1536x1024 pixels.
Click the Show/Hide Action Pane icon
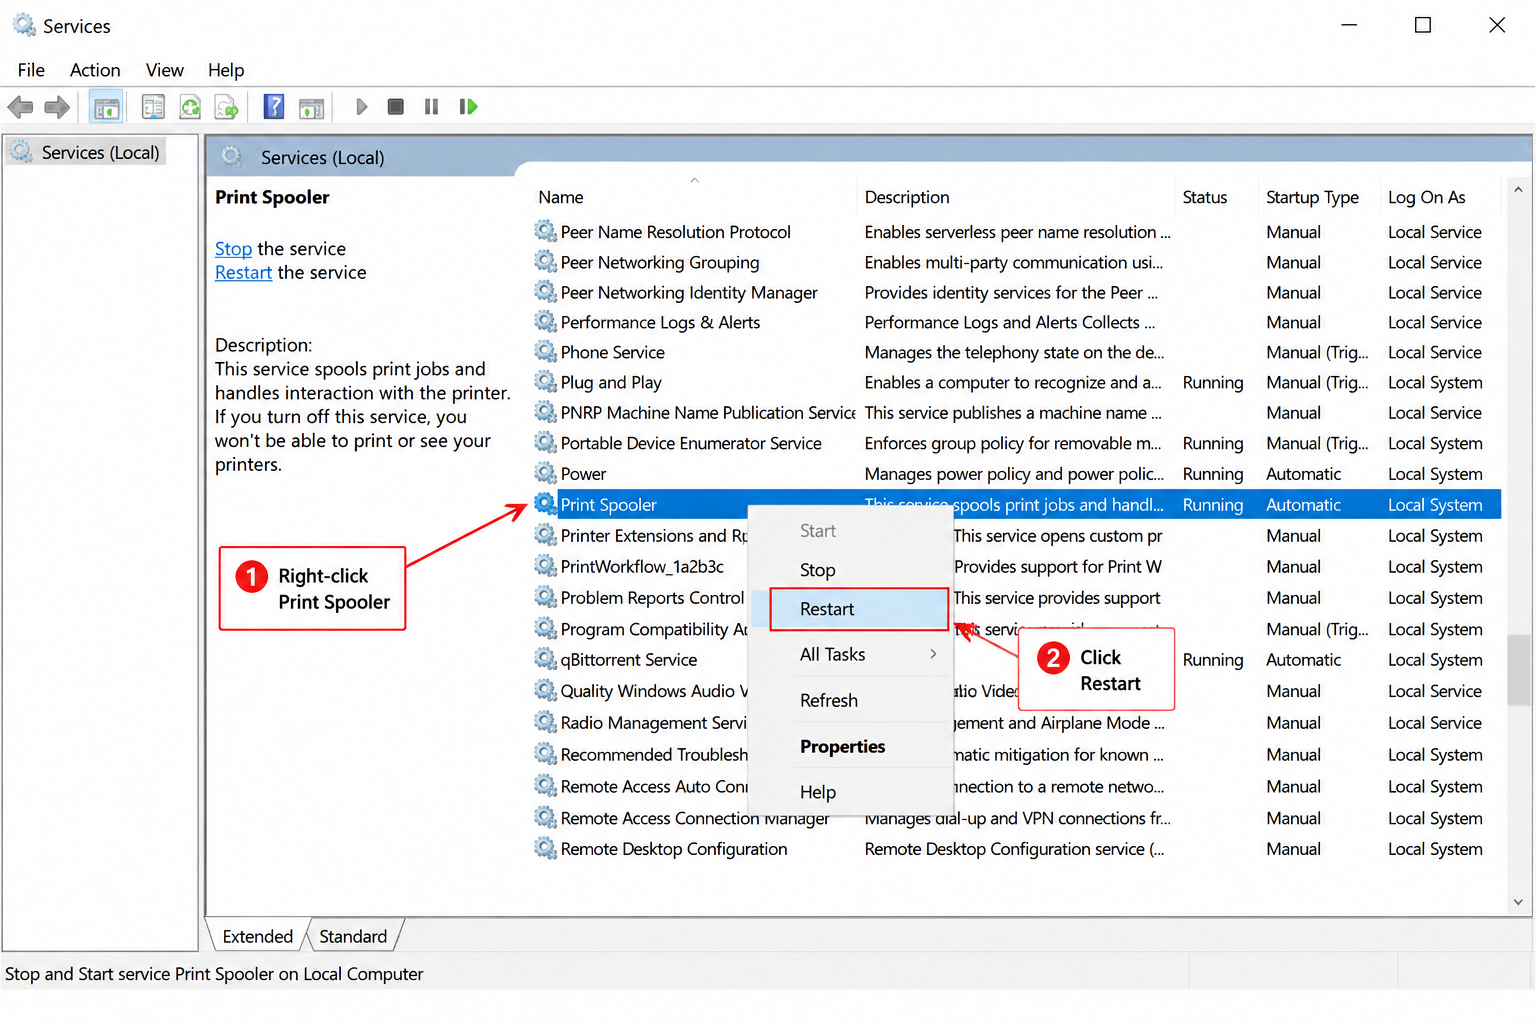click(312, 107)
